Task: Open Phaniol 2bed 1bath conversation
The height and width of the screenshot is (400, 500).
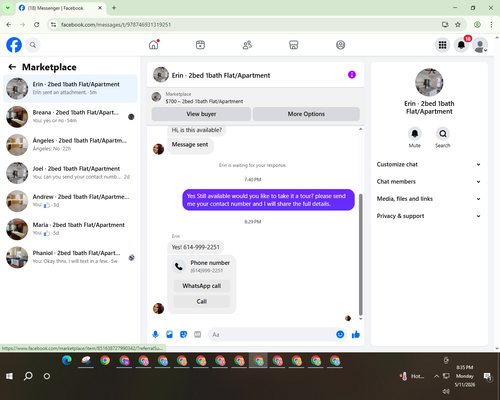Action: [x=70, y=257]
